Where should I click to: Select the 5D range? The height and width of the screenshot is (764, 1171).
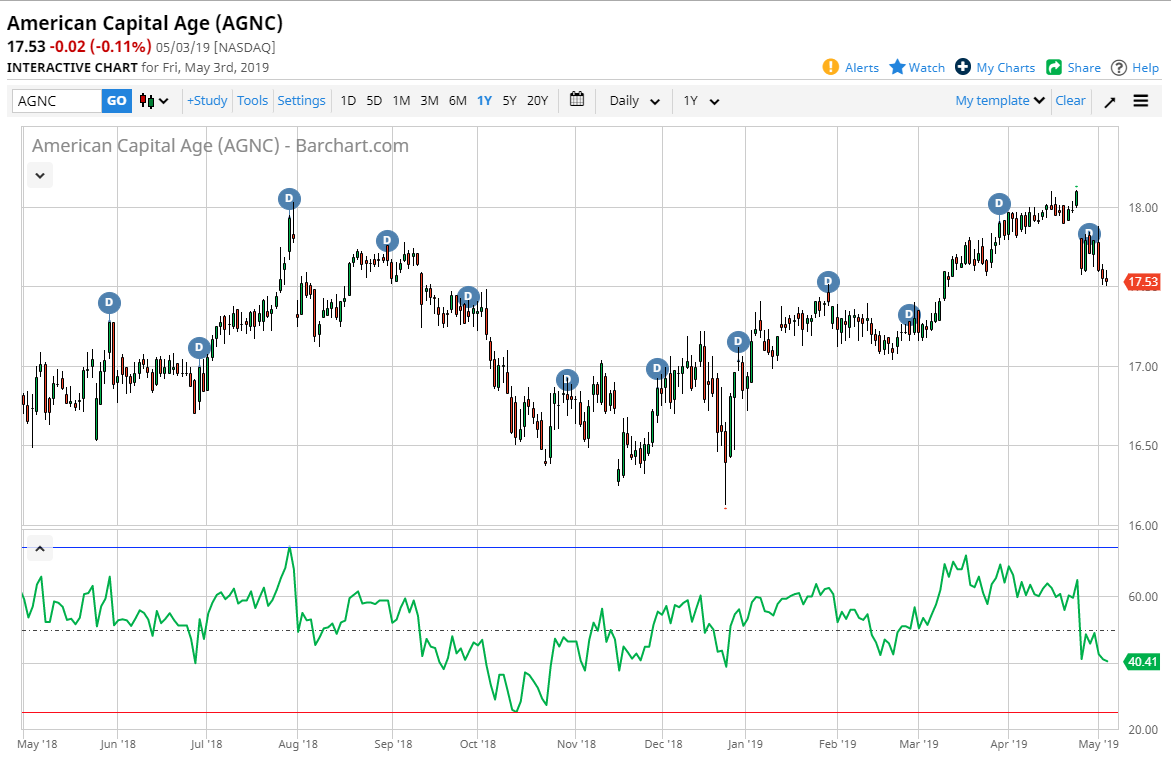[x=374, y=101]
